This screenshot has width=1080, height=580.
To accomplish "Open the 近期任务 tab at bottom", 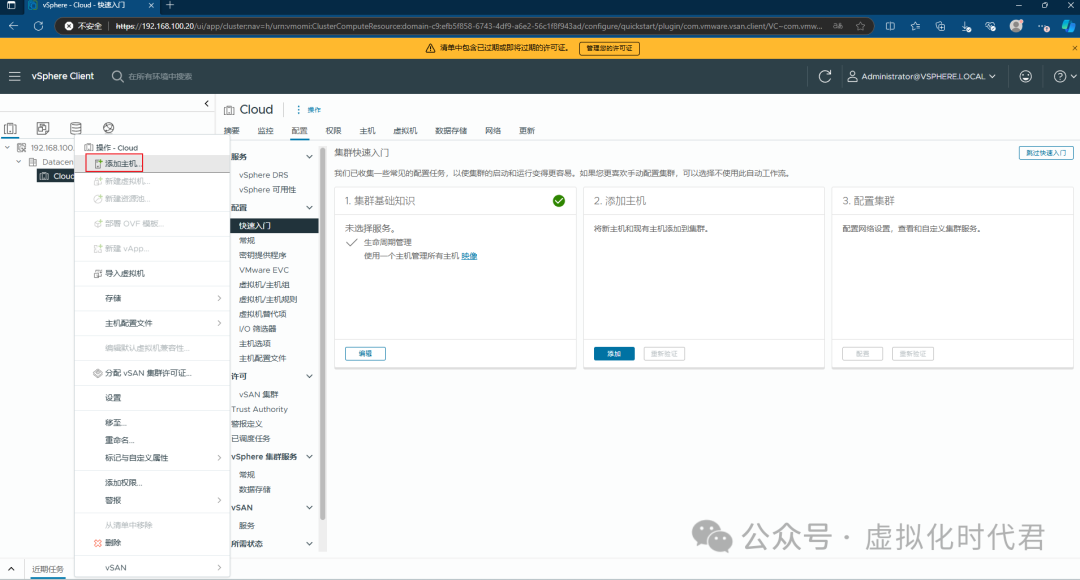I will click(48, 569).
